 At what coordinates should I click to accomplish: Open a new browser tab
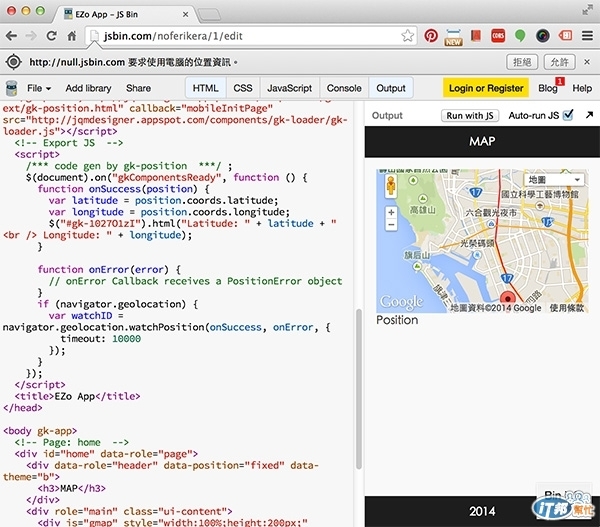pyautogui.click(x=209, y=15)
